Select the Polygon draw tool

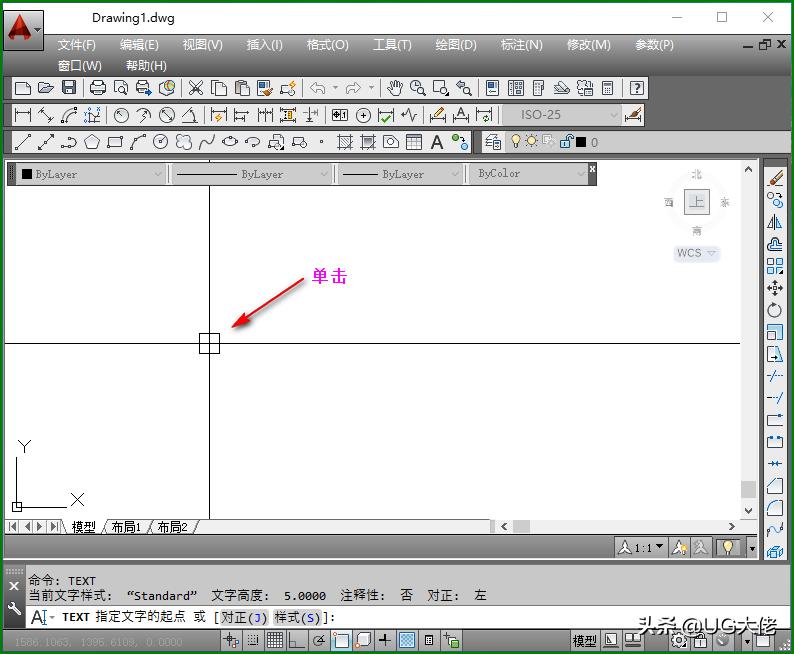pyautogui.click(x=92, y=142)
